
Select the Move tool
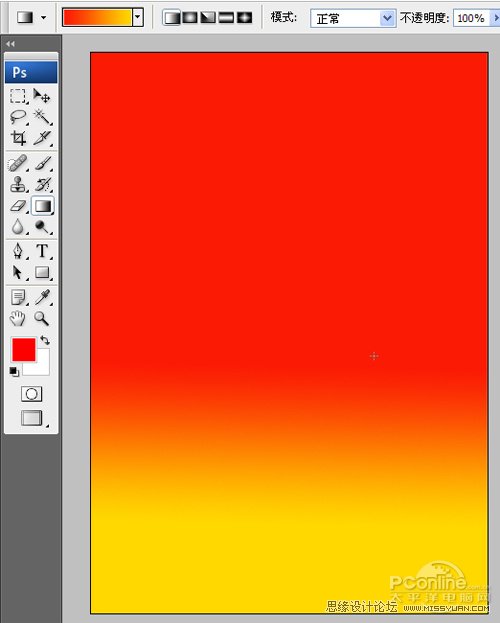coord(42,96)
